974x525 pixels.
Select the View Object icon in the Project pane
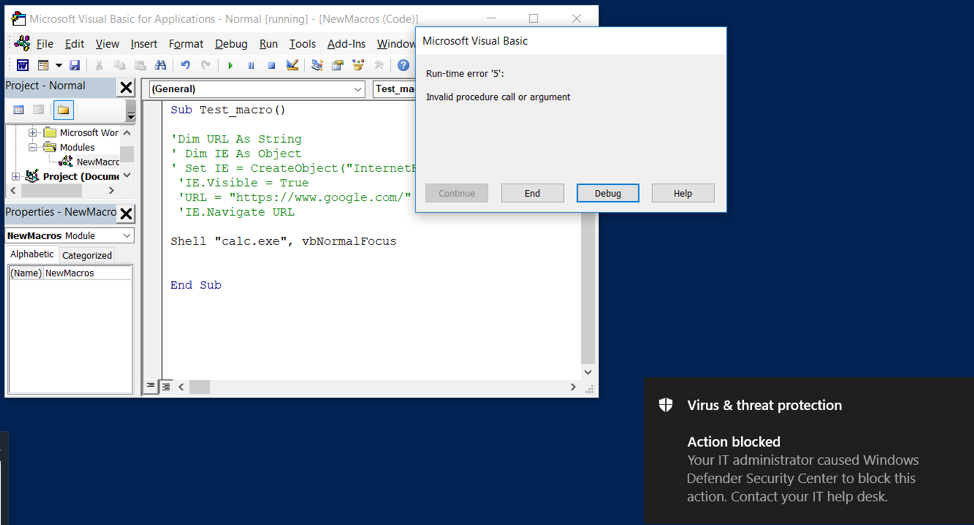[39, 110]
